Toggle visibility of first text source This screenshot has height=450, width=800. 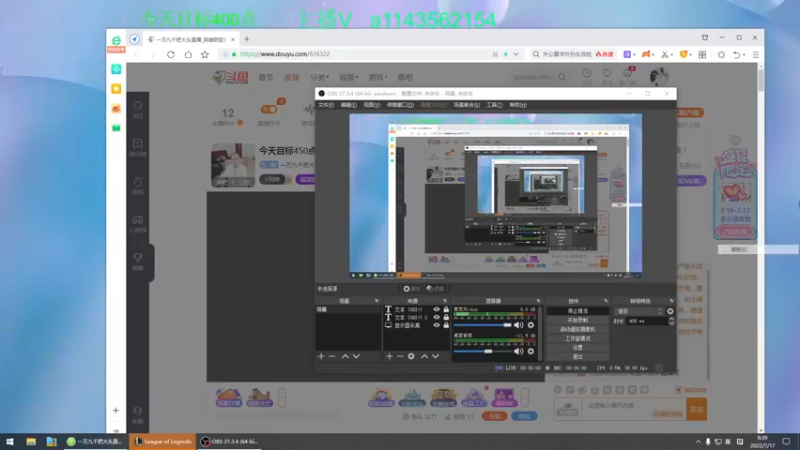[x=436, y=309]
